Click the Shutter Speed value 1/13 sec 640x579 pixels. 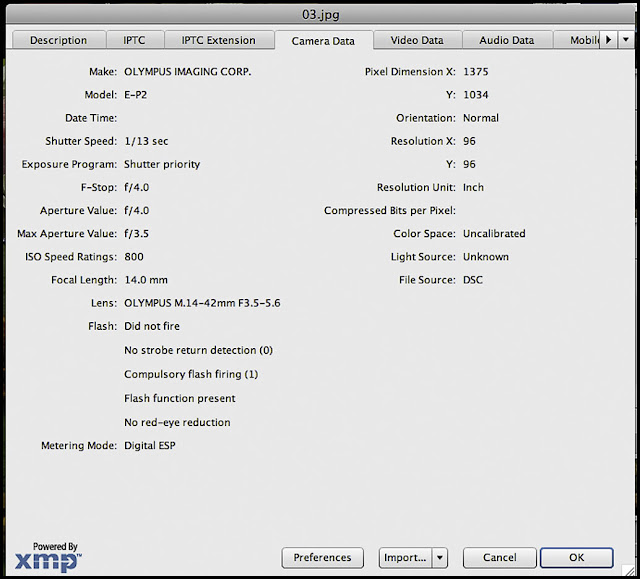tap(146, 141)
